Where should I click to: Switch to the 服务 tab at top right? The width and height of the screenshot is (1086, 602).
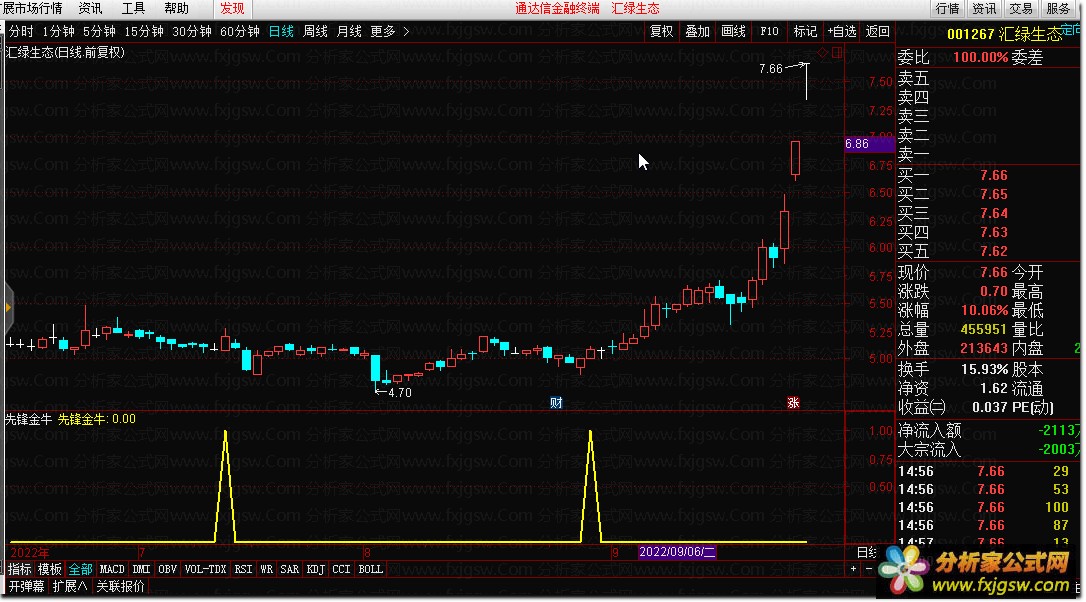(1058, 8)
